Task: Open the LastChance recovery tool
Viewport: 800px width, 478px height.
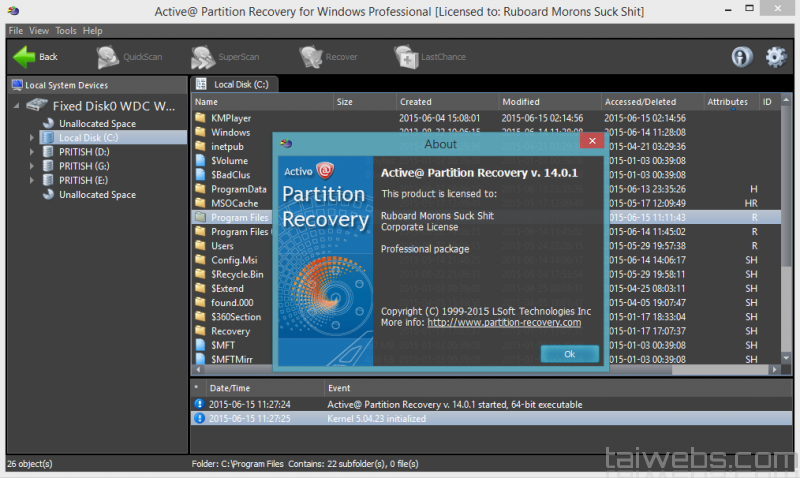Action: point(407,57)
